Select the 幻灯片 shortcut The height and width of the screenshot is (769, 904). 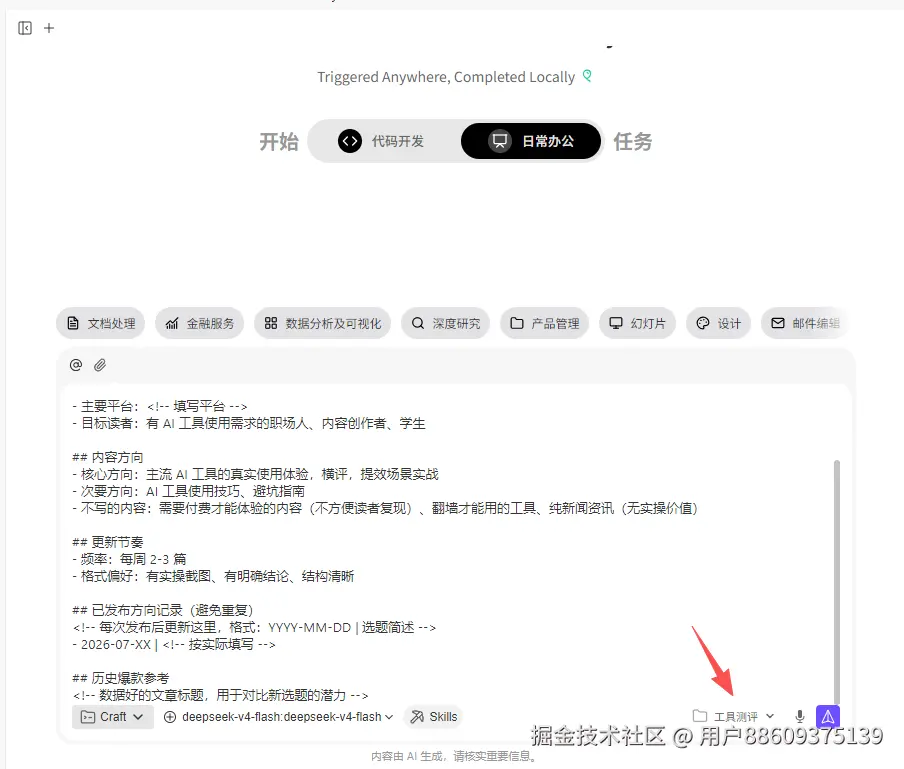[x=637, y=323]
